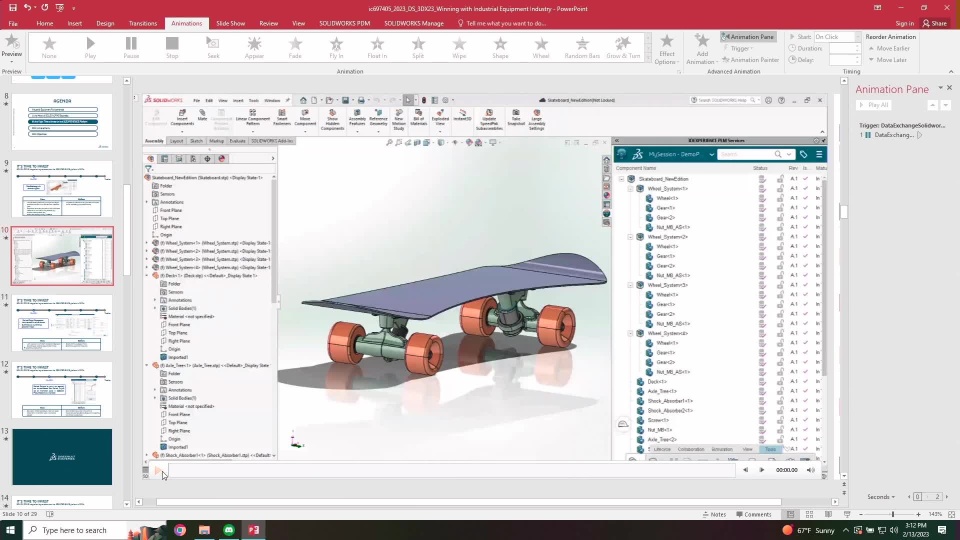Viewport: 960px width, 540px height.
Task: Undo the last action
Action: tap(27, 8)
